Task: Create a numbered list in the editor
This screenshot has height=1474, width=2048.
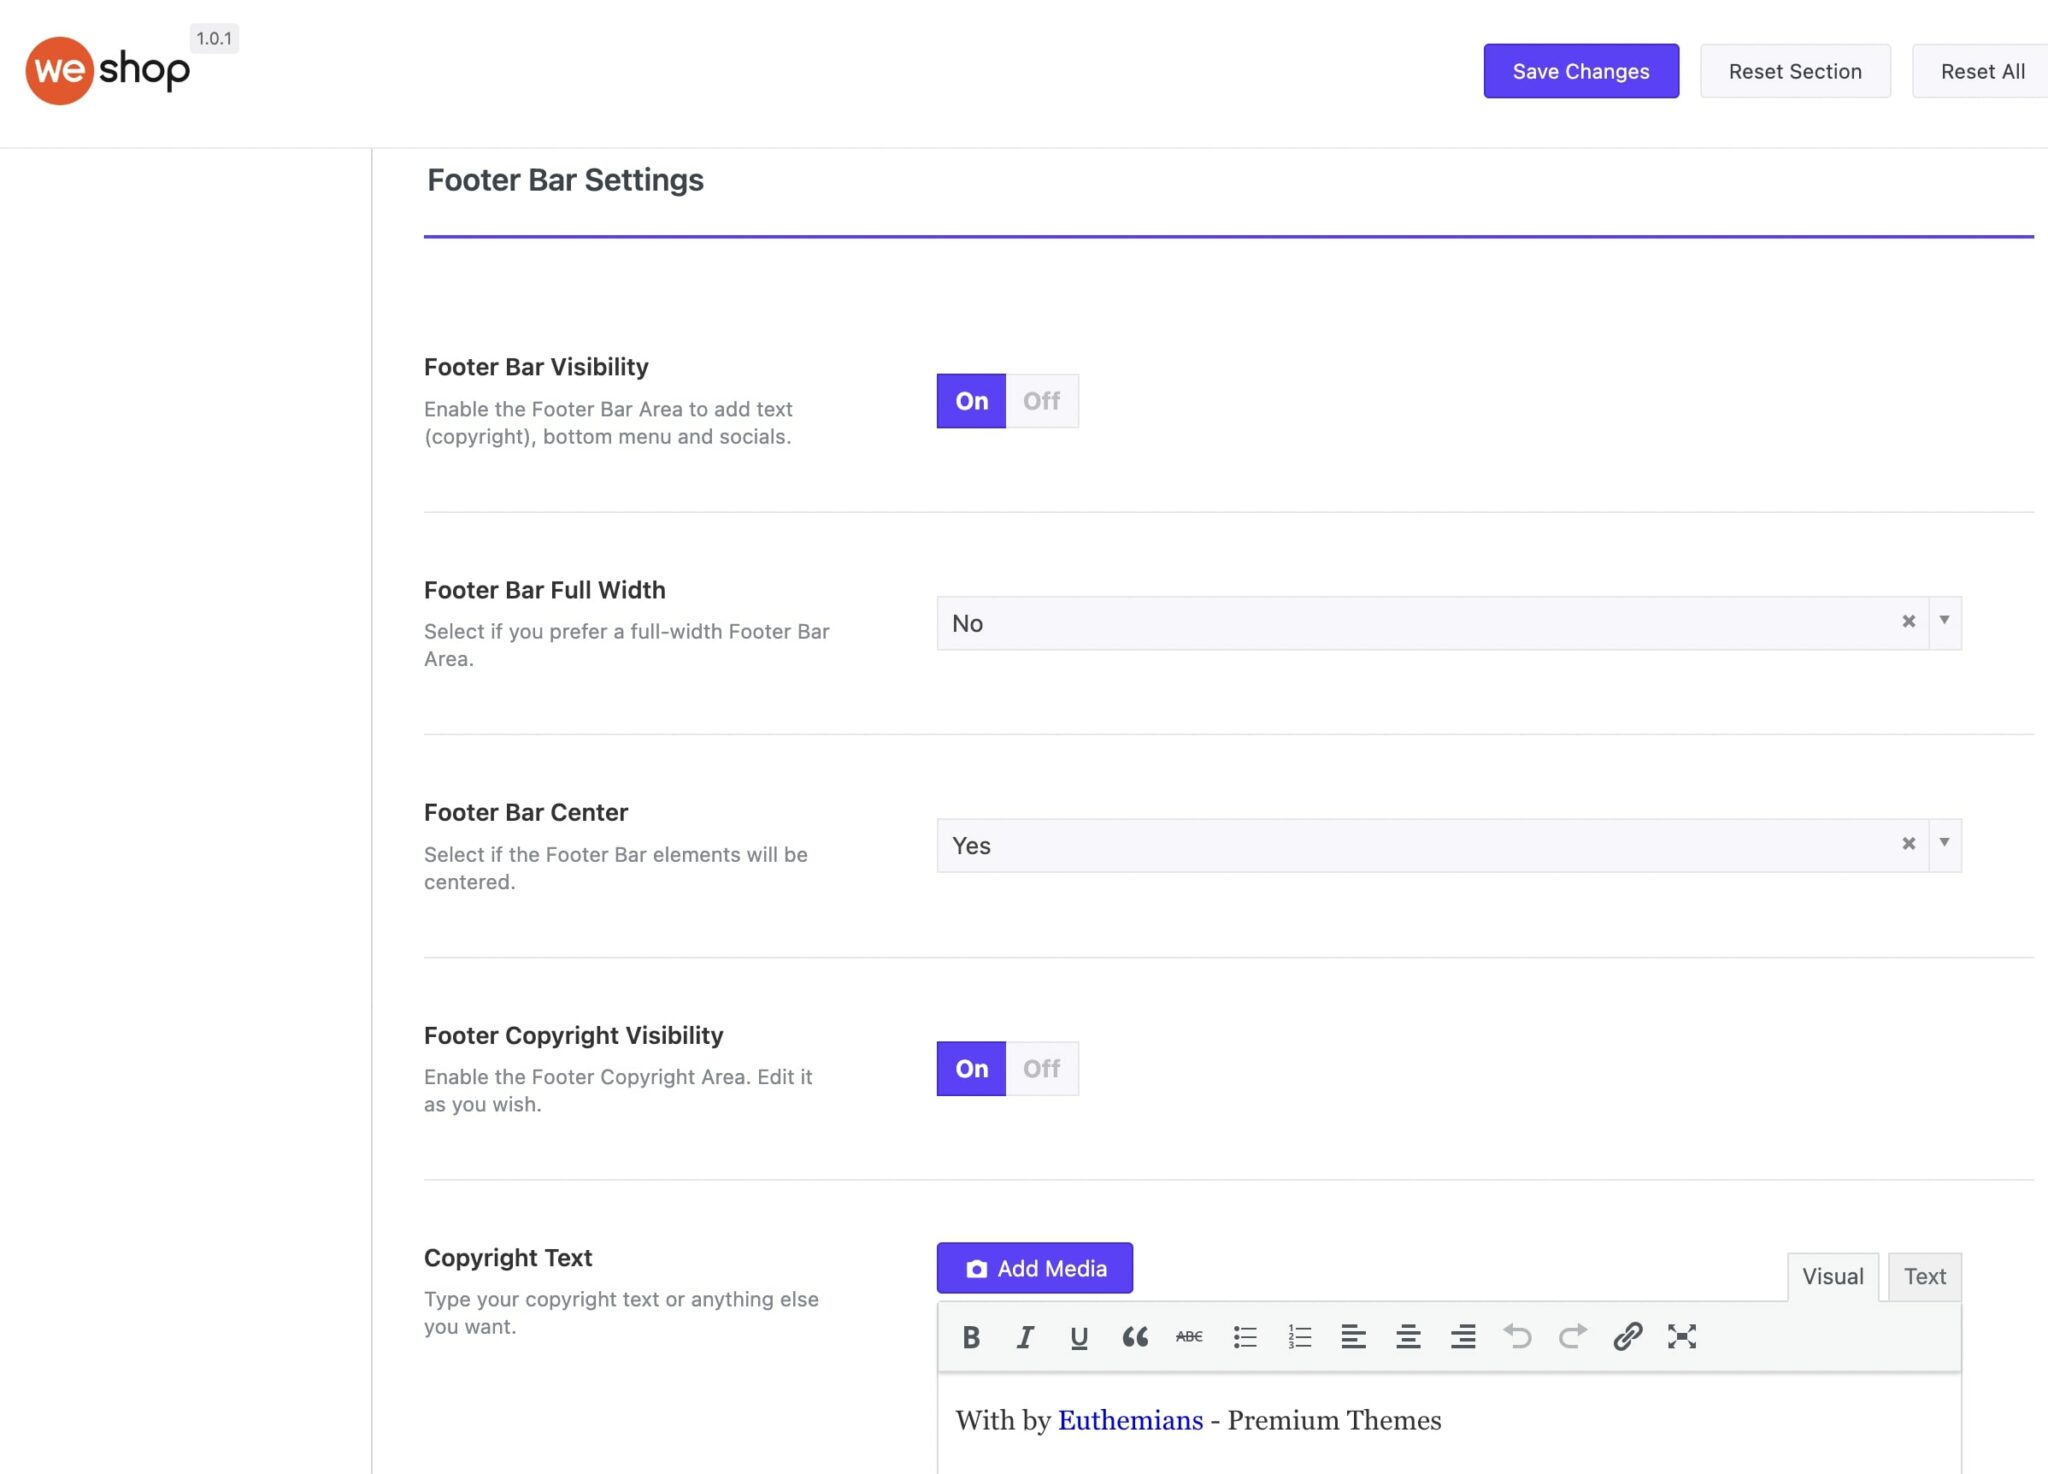Action: click(x=1299, y=1337)
